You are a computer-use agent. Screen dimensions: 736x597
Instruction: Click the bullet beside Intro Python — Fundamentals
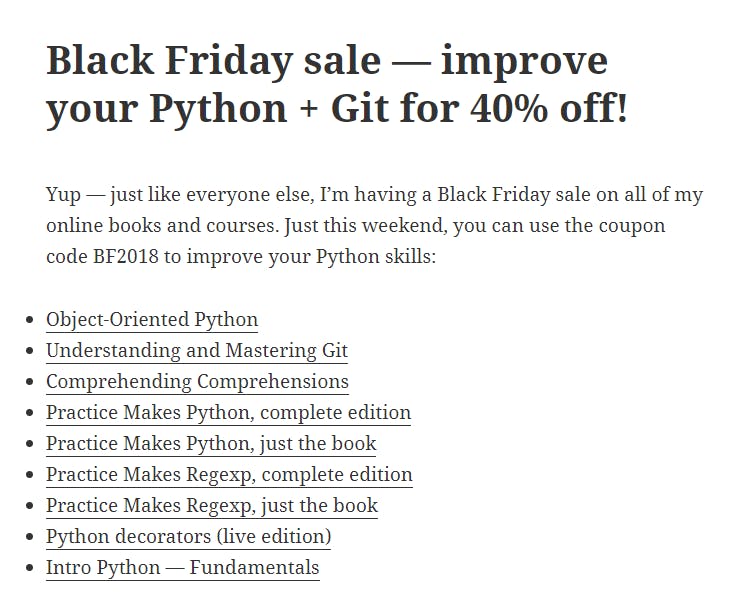[x=30, y=567]
